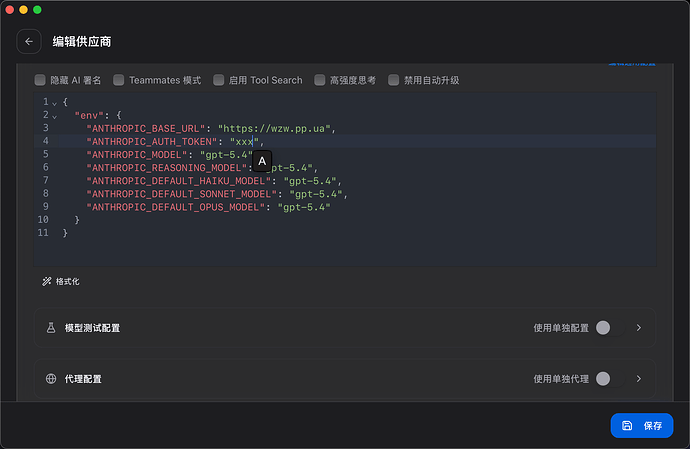690x449 pixels.
Task: Click ANTHROPIC_DEFAULT_OPUS_MODEL key
Action: coord(176,207)
